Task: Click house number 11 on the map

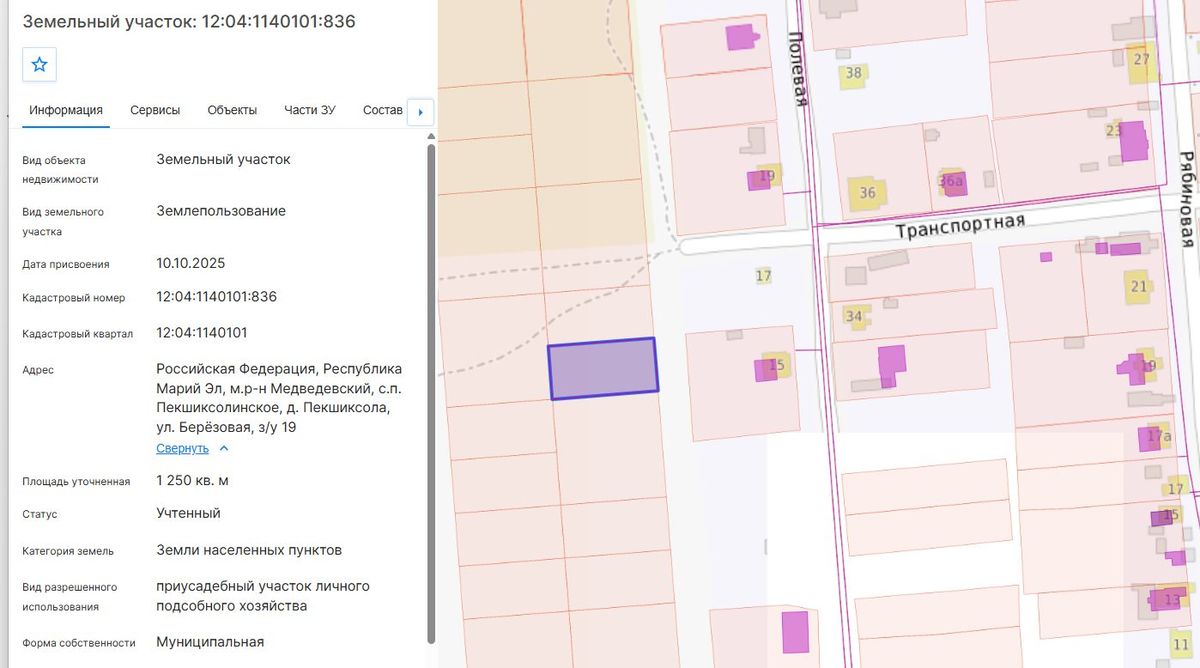Action: pyautogui.click(x=1181, y=644)
